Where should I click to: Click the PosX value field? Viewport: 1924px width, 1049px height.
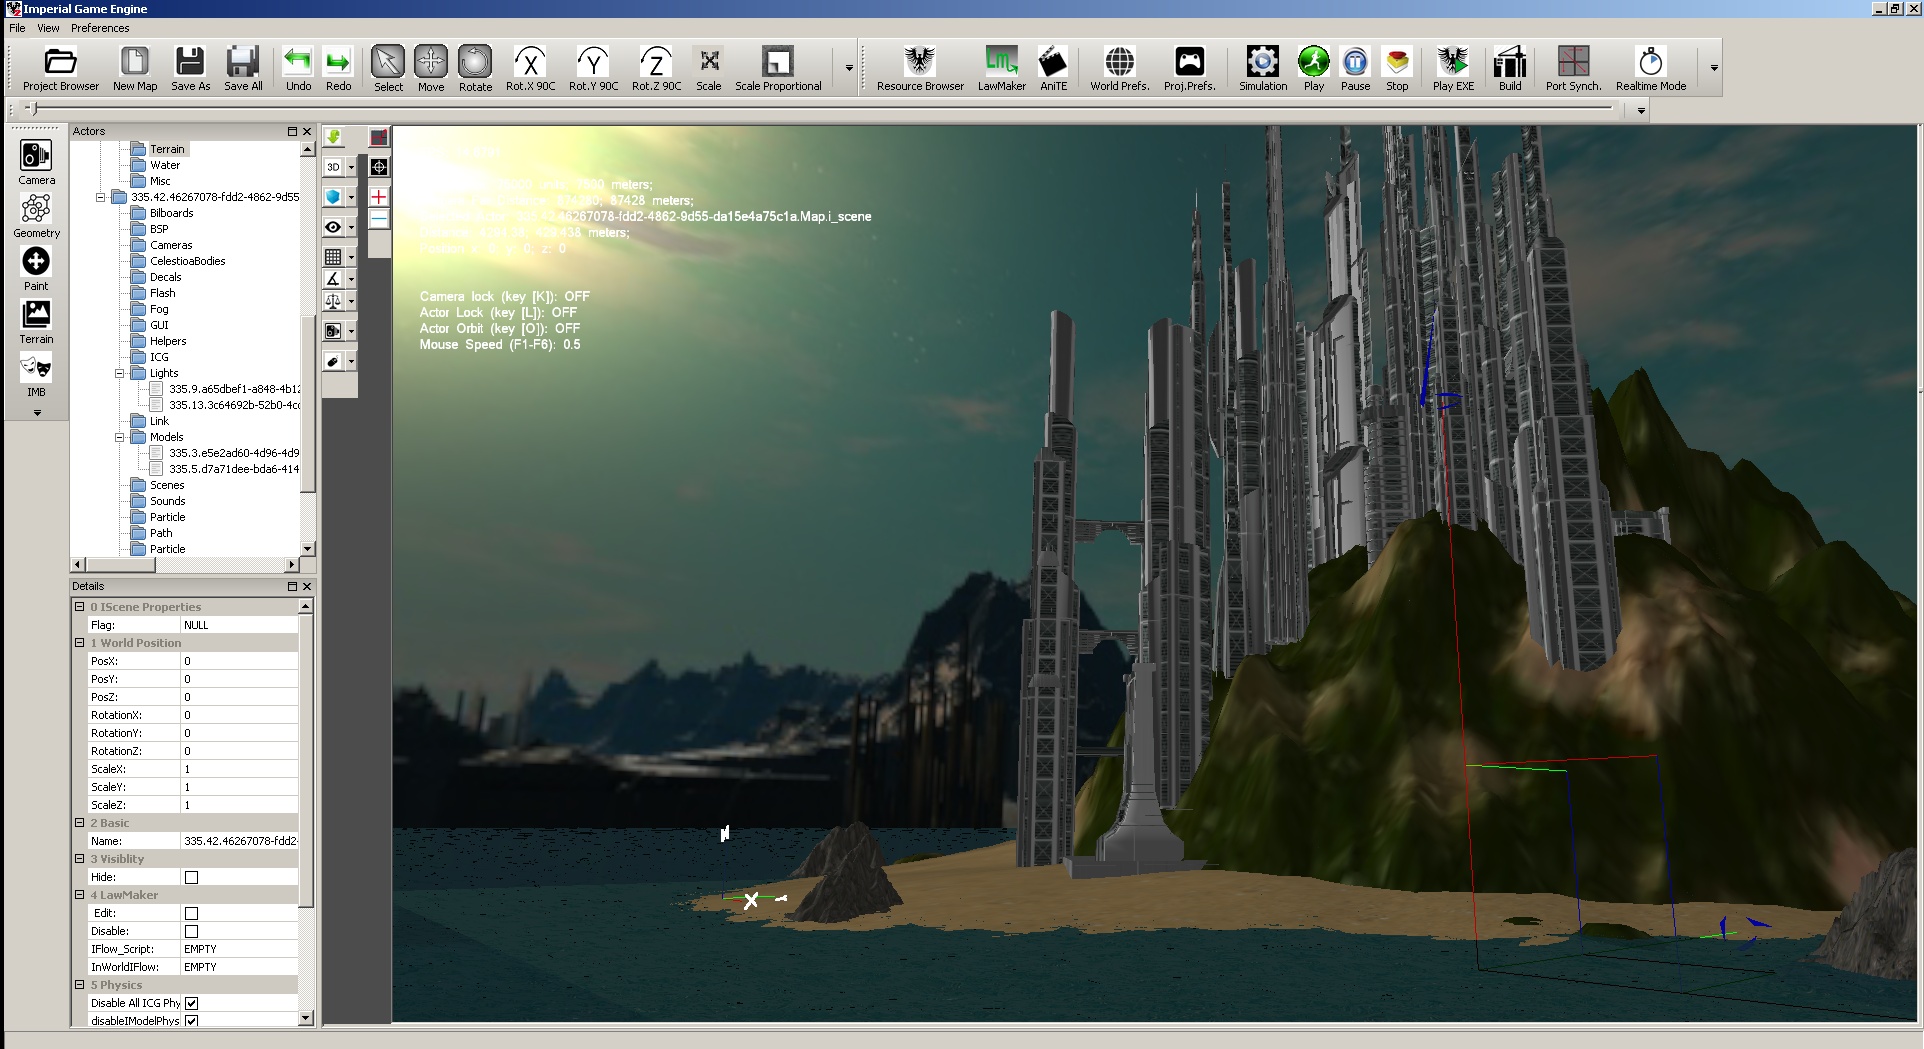pyautogui.click(x=239, y=661)
